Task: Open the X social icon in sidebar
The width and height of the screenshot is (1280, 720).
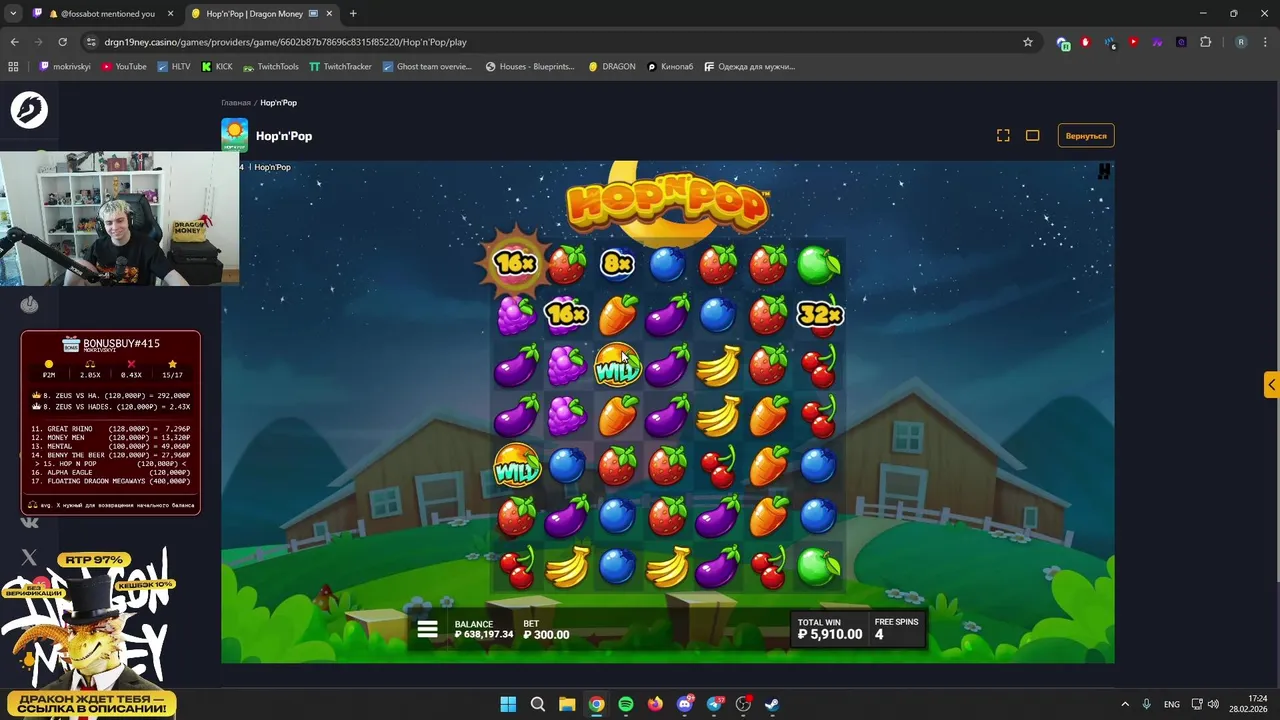Action: click(29, 558)
